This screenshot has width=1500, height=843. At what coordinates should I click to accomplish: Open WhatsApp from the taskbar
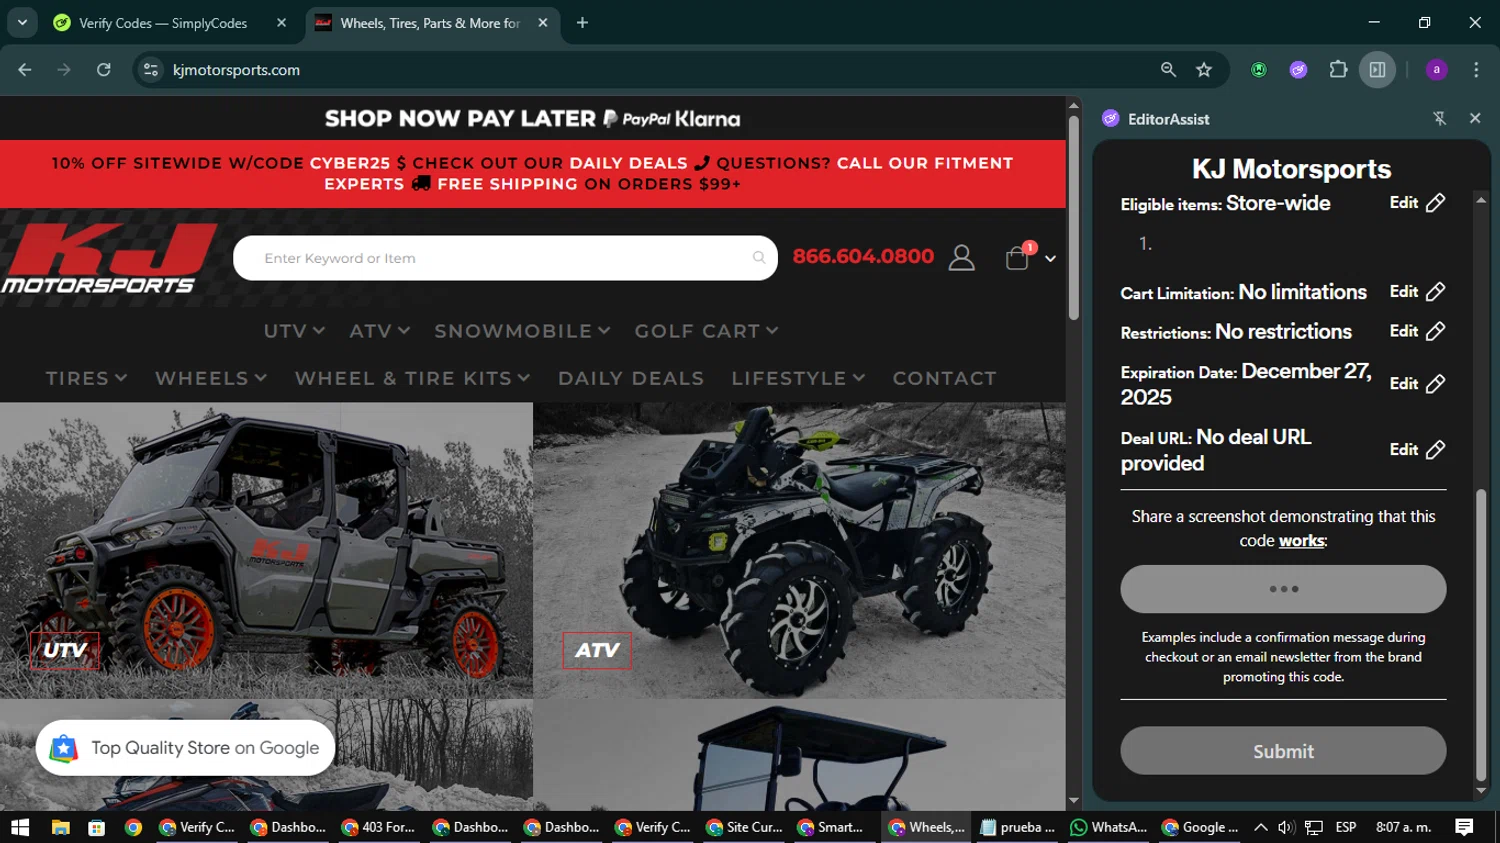pyautogui.click(x=1108, y=827)
